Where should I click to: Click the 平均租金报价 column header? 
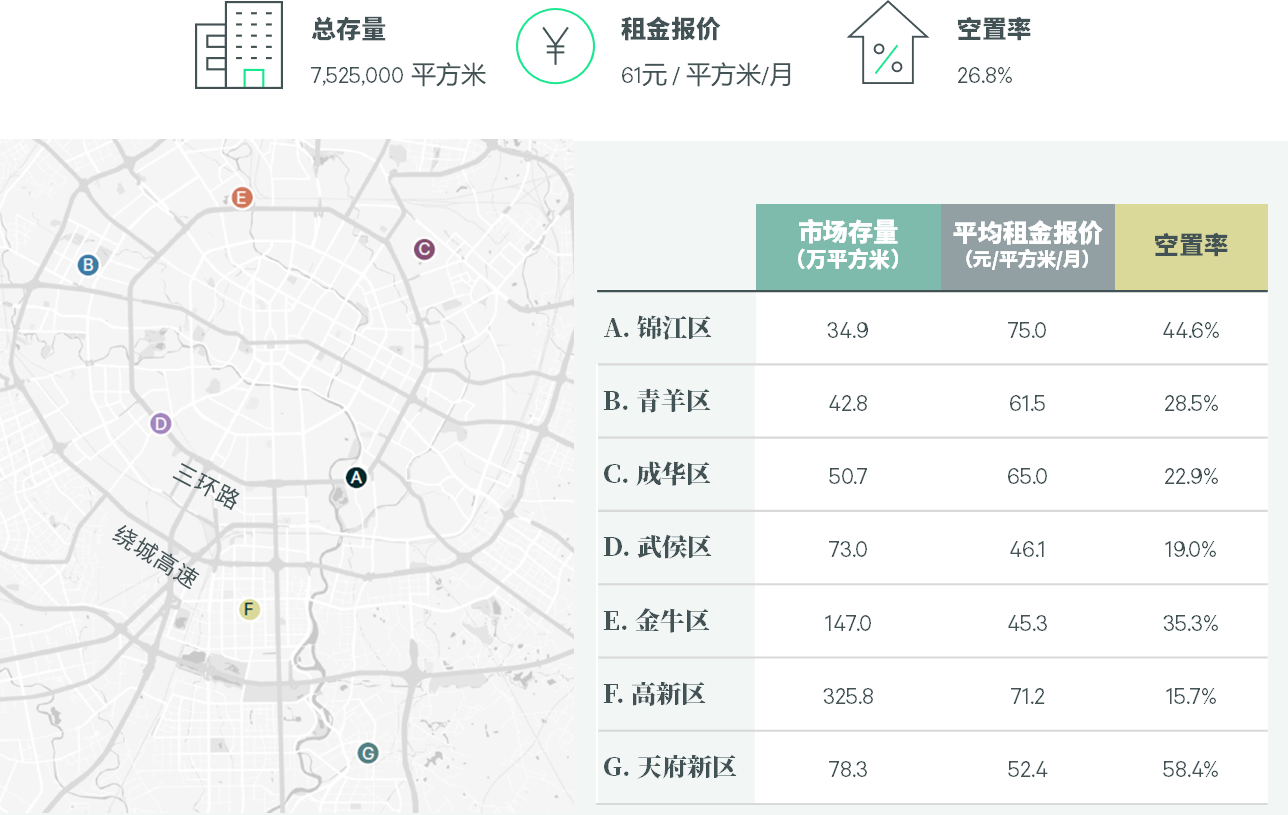pyautogui.click(x=1027, y=246)
